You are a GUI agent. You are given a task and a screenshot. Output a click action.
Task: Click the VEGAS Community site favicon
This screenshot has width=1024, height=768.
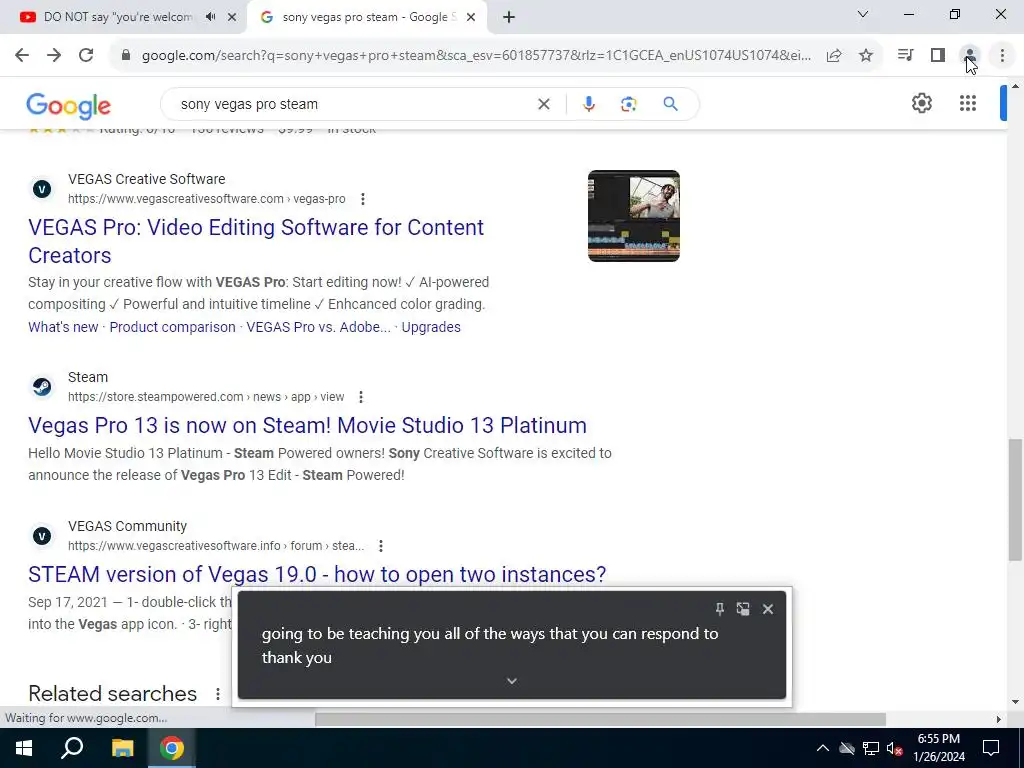42,536
